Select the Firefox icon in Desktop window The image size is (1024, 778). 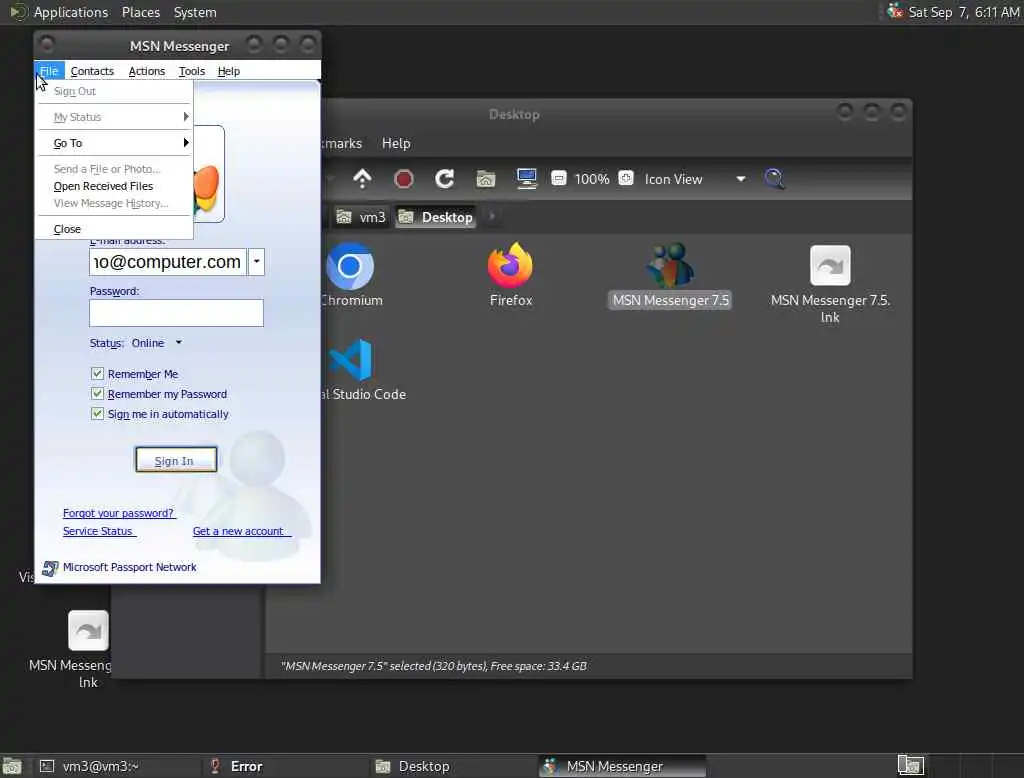pos(510,265)
